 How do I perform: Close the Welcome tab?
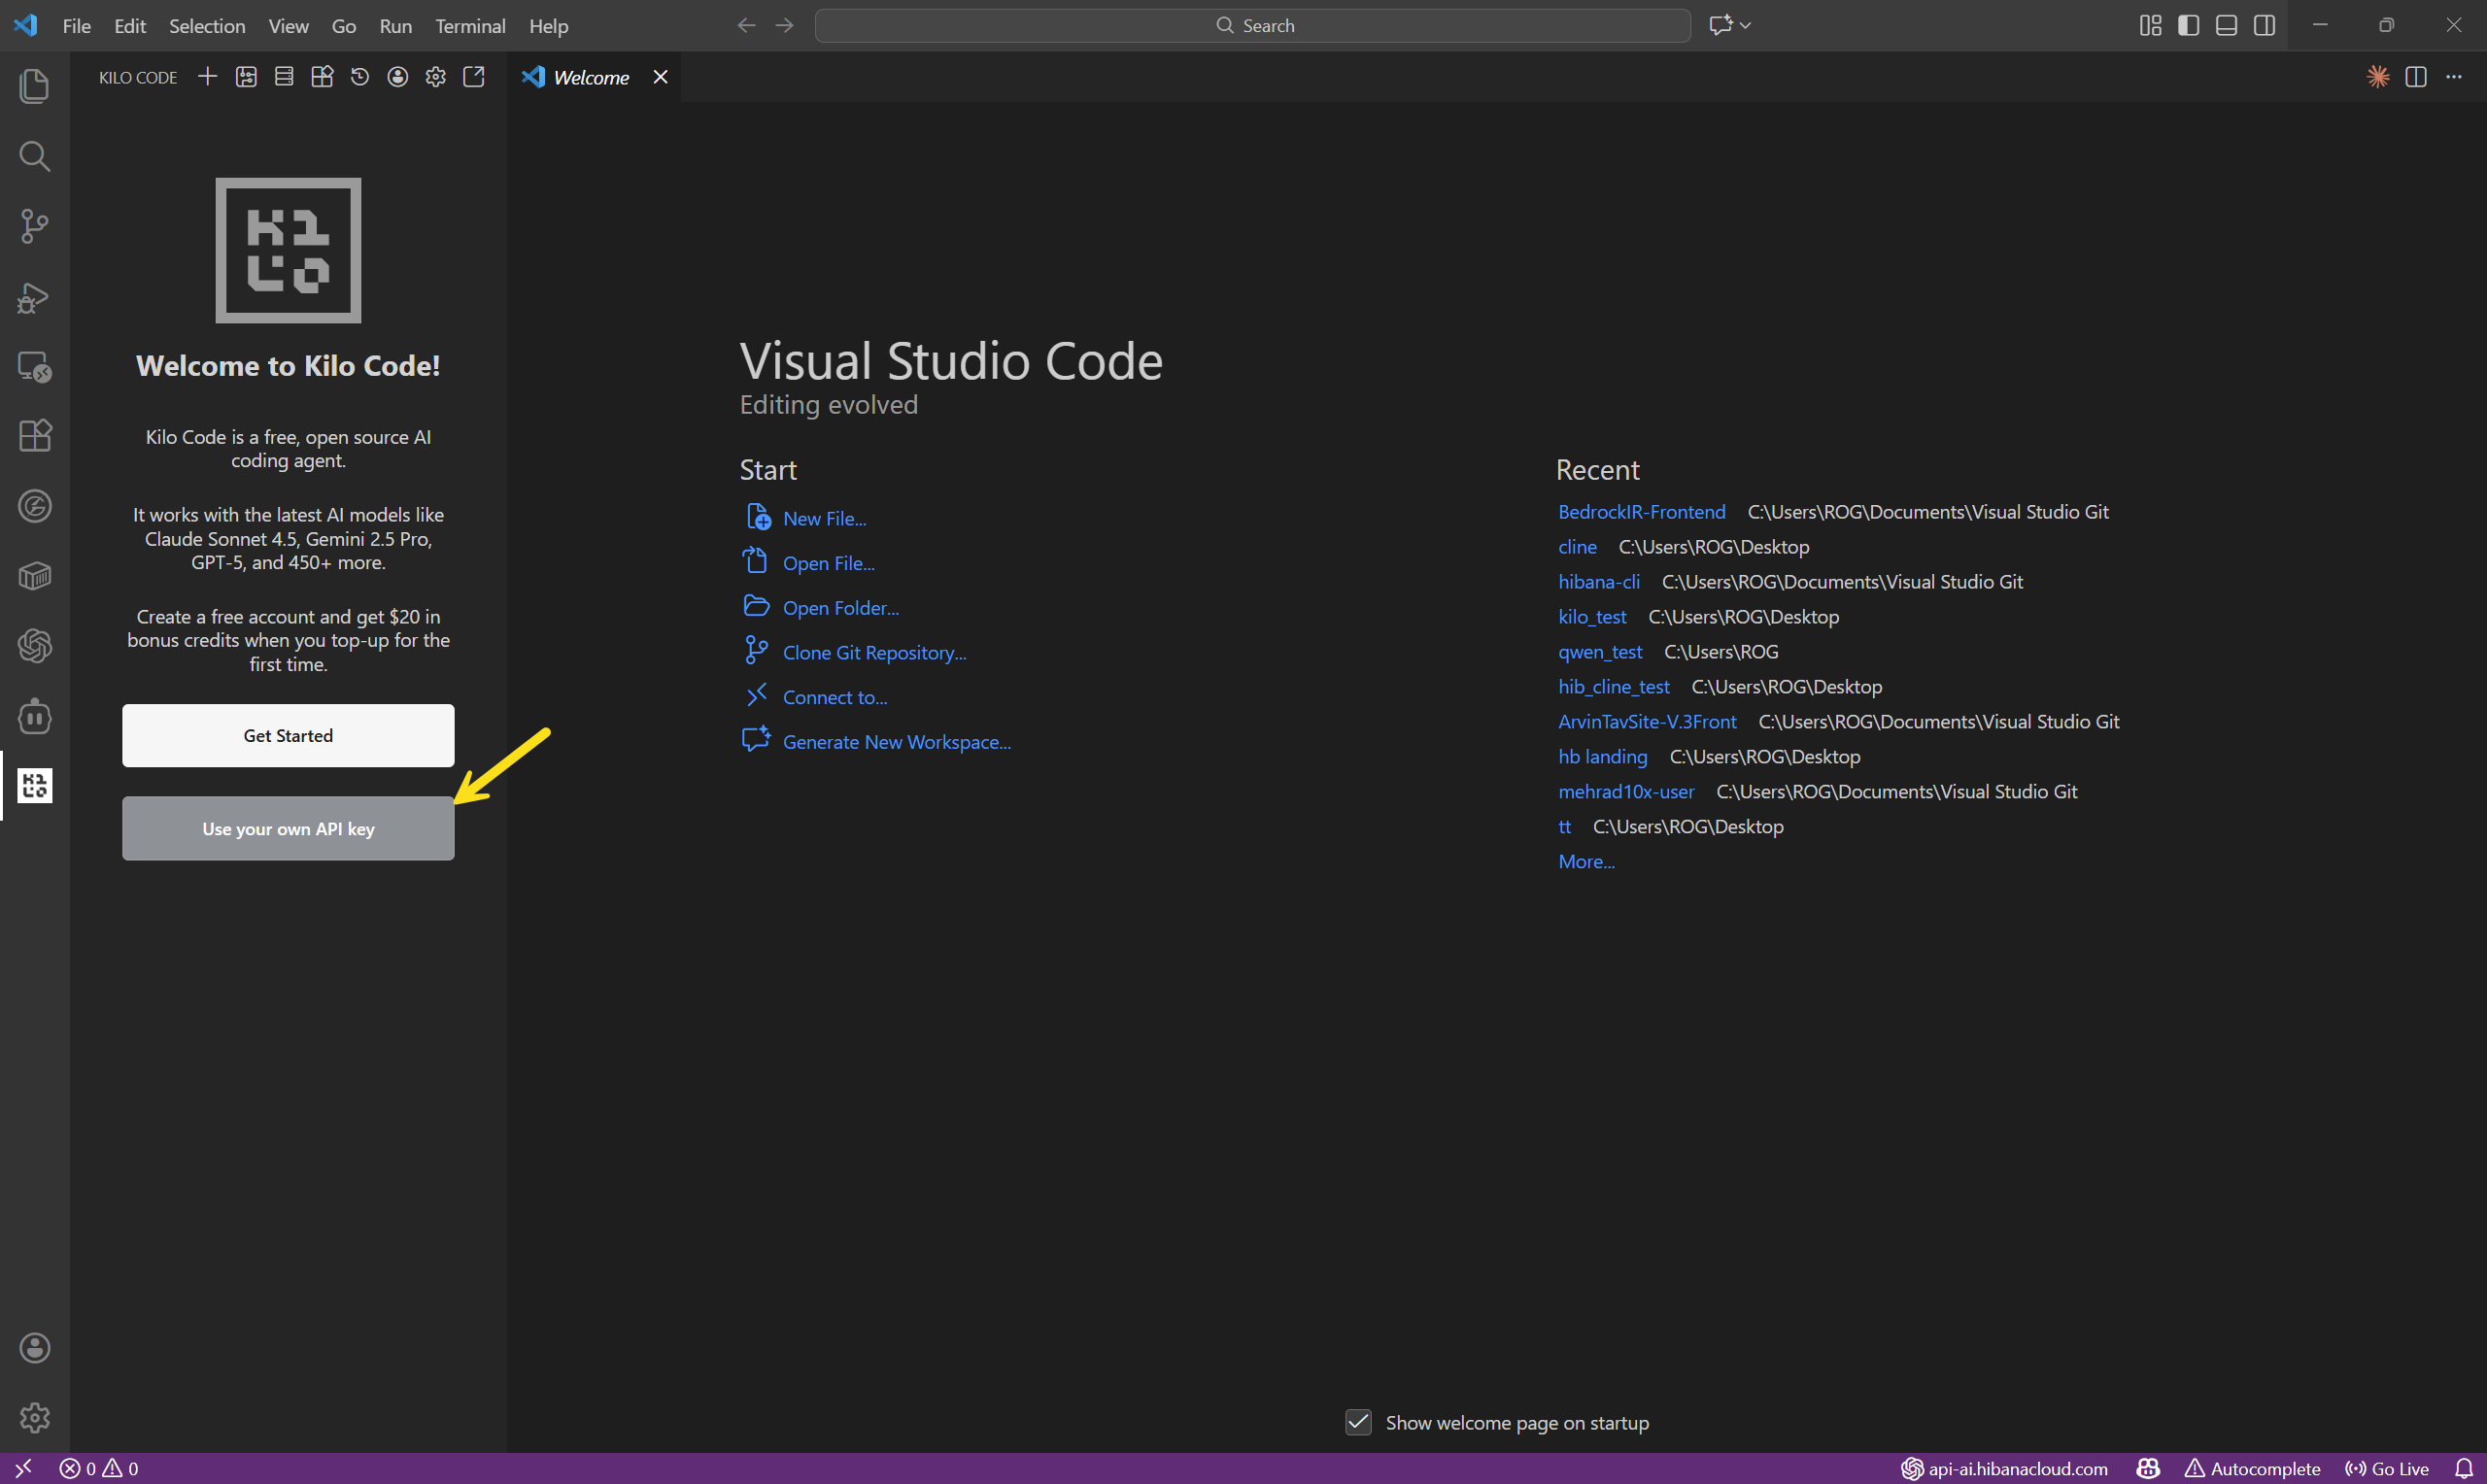(x=660, y=77)
